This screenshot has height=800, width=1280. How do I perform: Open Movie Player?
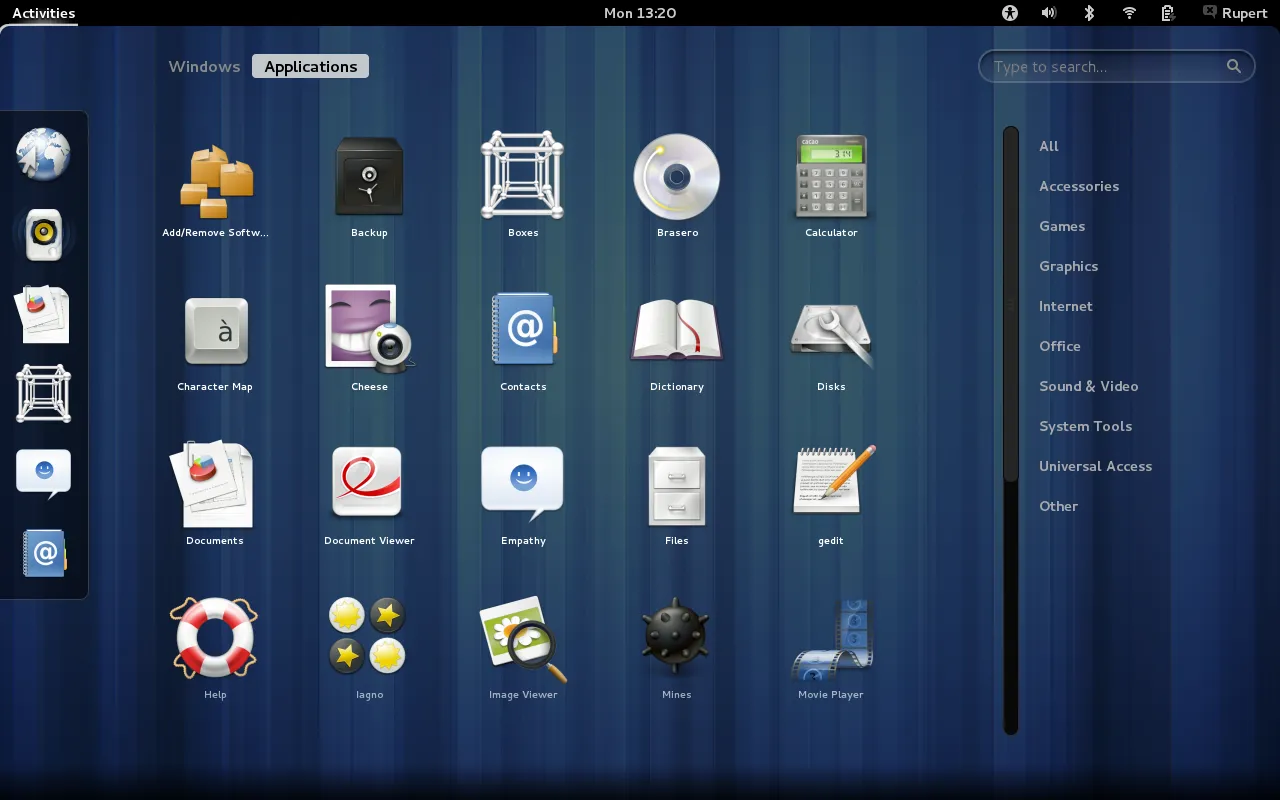tap(831, 637)
